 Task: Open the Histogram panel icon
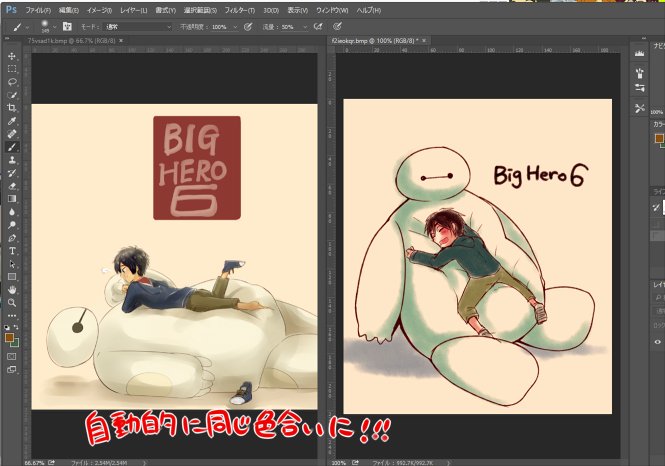[x=640, y=54]
